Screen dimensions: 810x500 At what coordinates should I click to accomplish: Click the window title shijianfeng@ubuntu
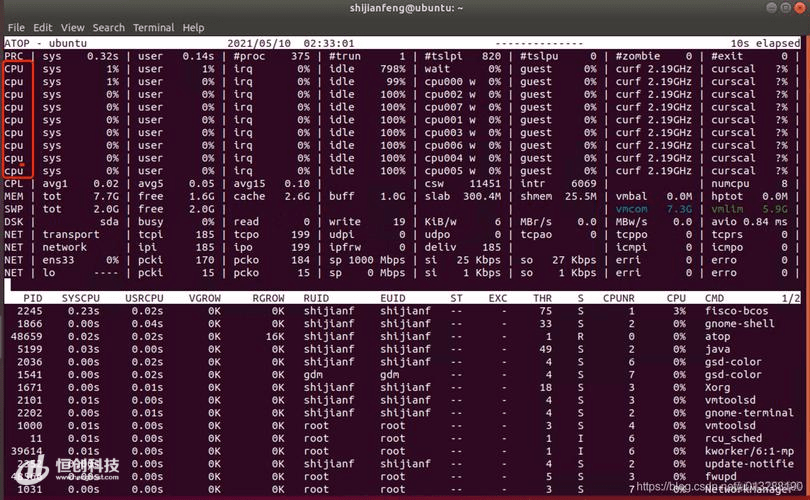[x=406, y=8]
